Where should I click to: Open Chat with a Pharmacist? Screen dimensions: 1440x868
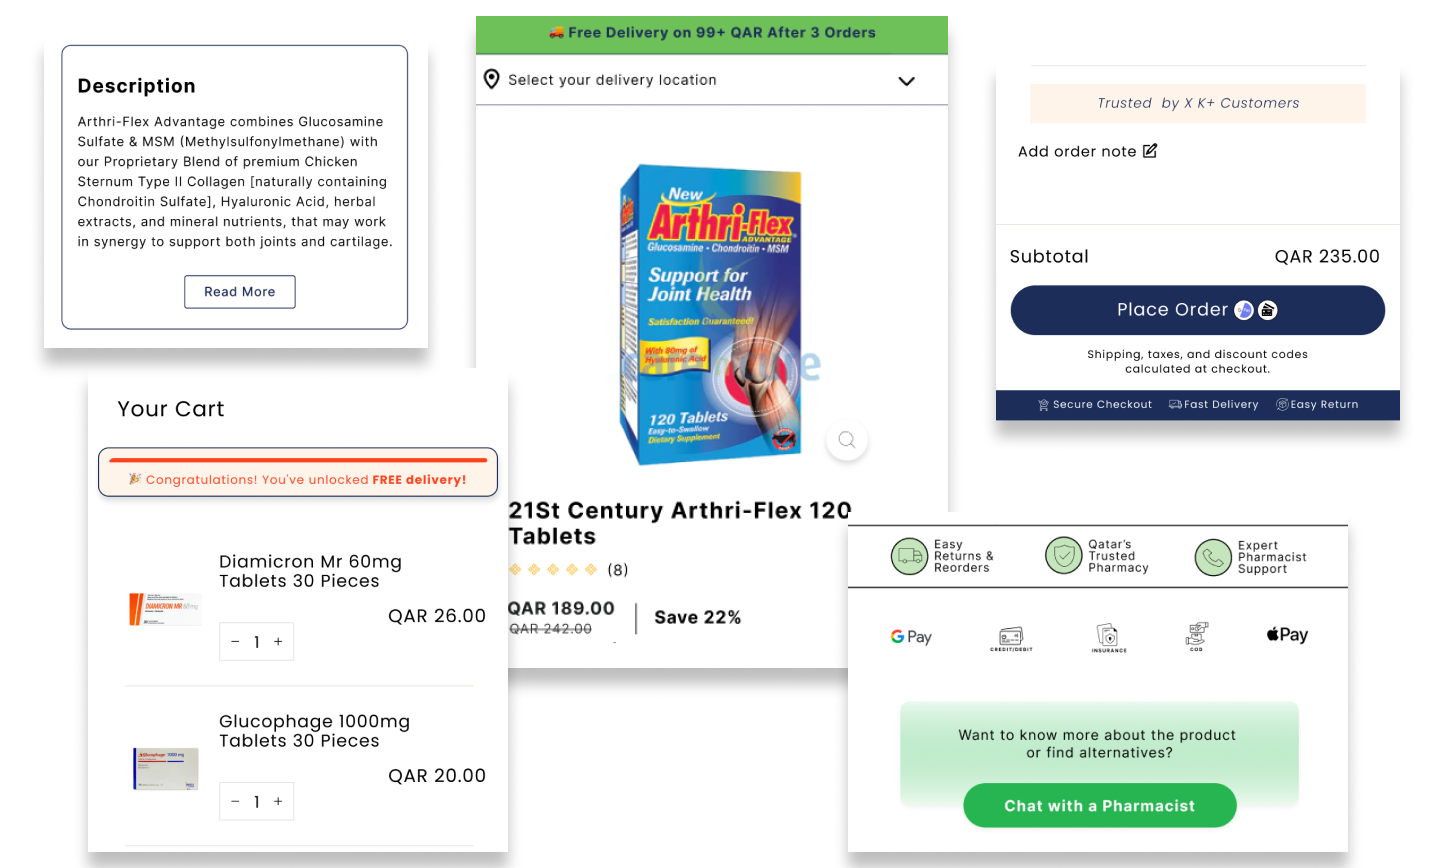(x=1099, y=806)
